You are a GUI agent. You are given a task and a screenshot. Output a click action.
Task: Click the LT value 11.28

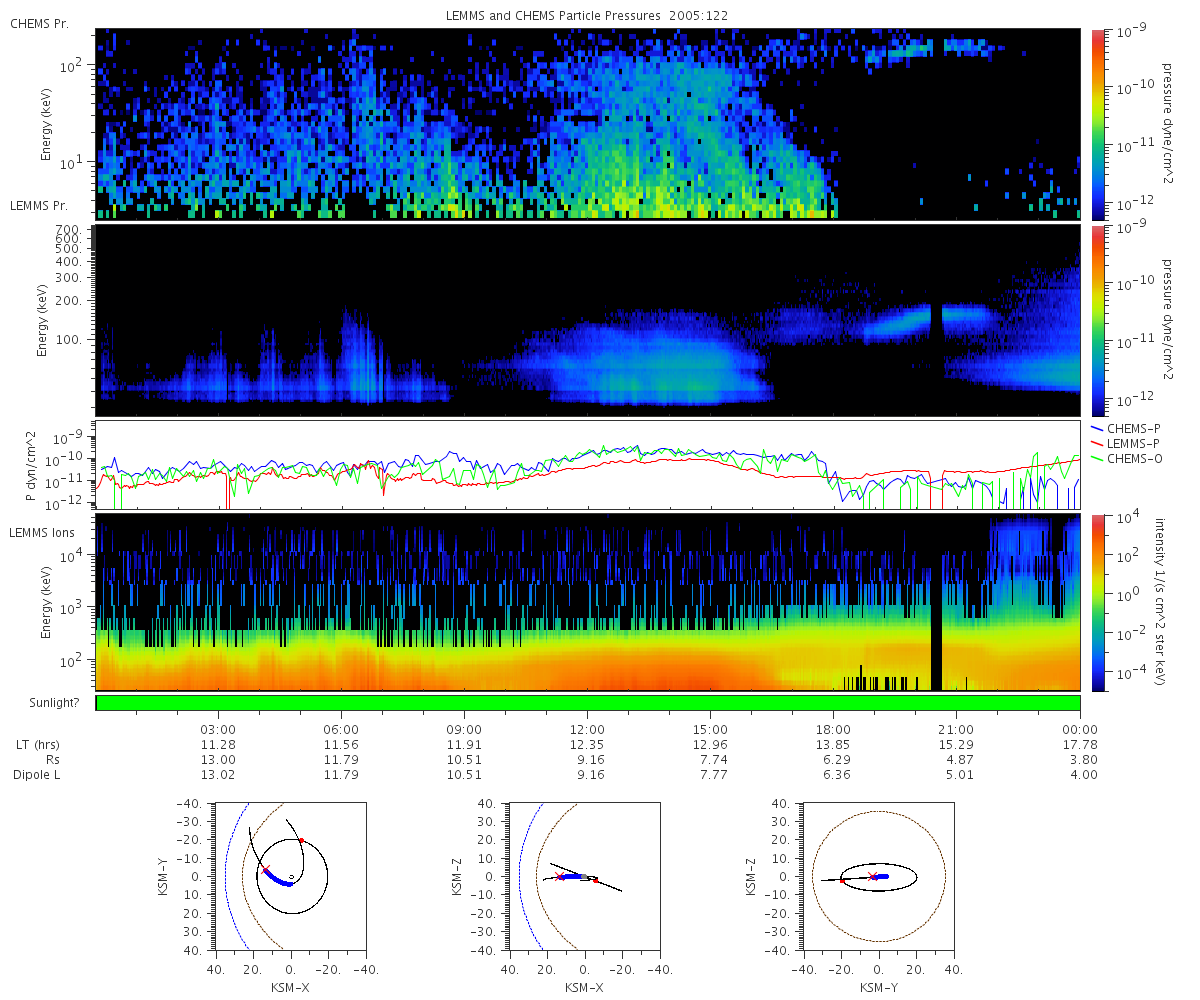click(x=218, y=745)
